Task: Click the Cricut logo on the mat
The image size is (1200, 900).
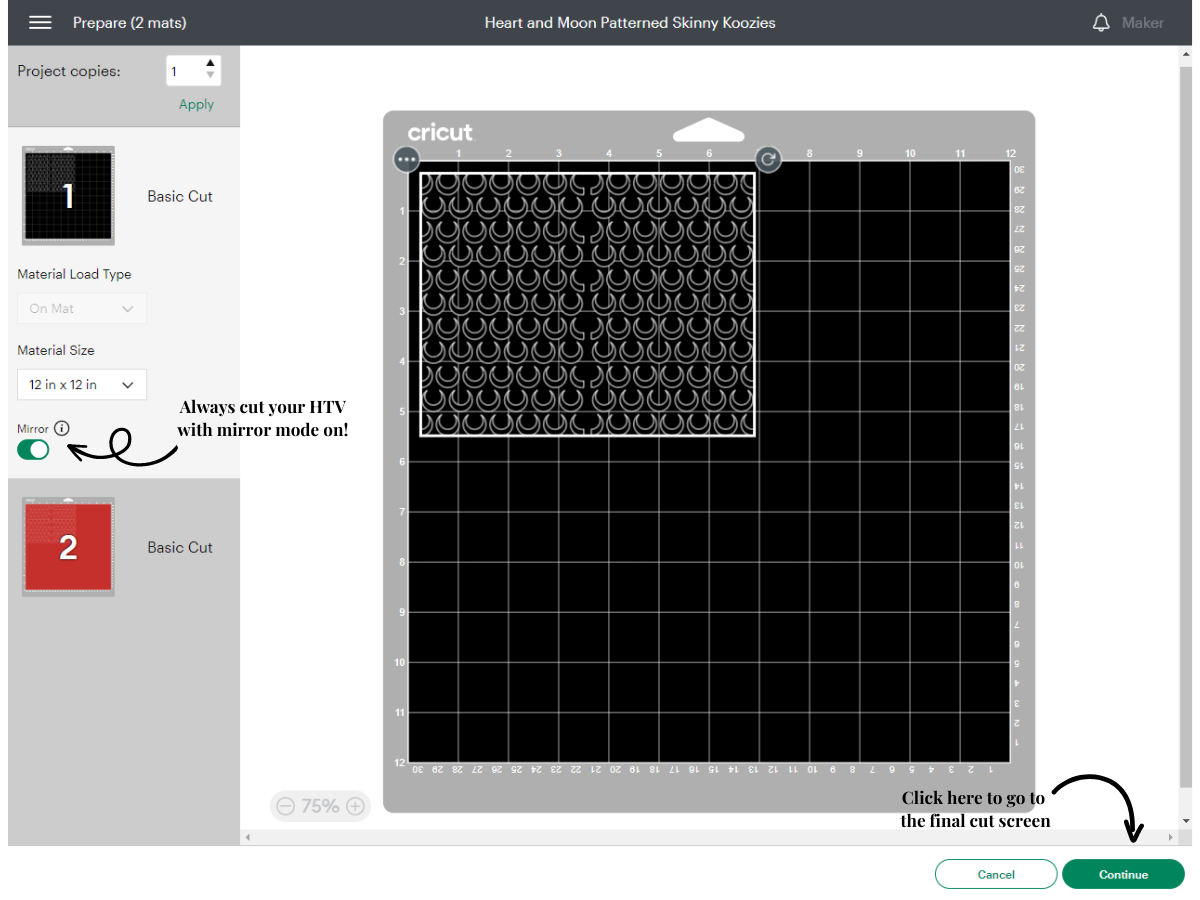Action: tap(440, 132)
